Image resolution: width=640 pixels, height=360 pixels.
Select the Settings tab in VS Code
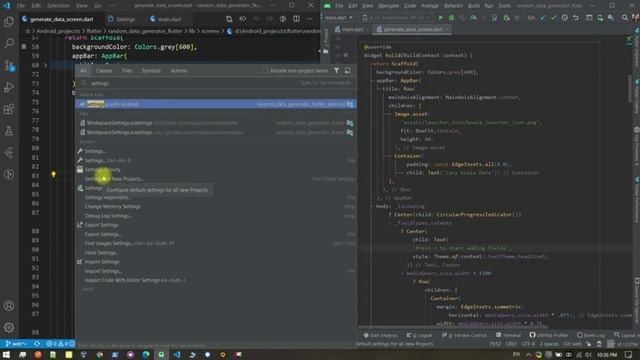pos(122,19)
